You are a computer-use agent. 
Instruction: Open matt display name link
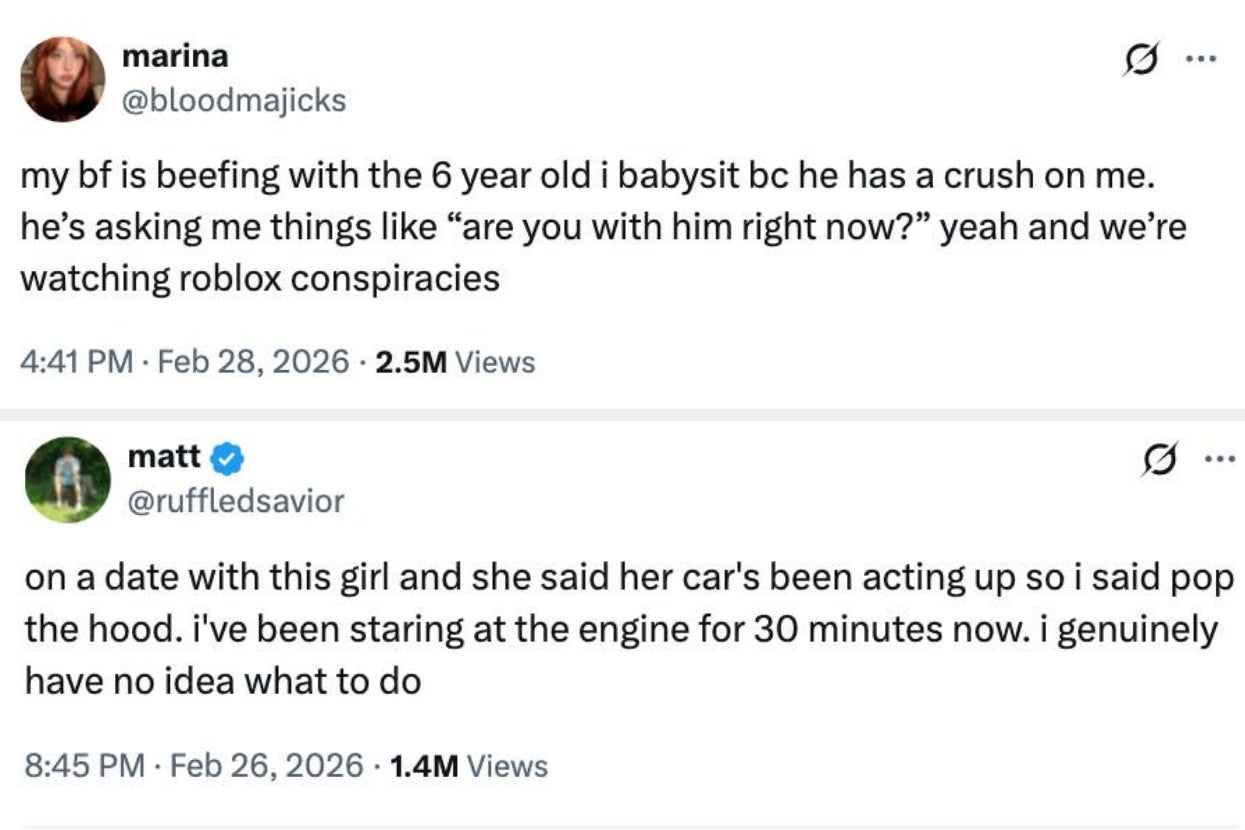tap(165, 457)
